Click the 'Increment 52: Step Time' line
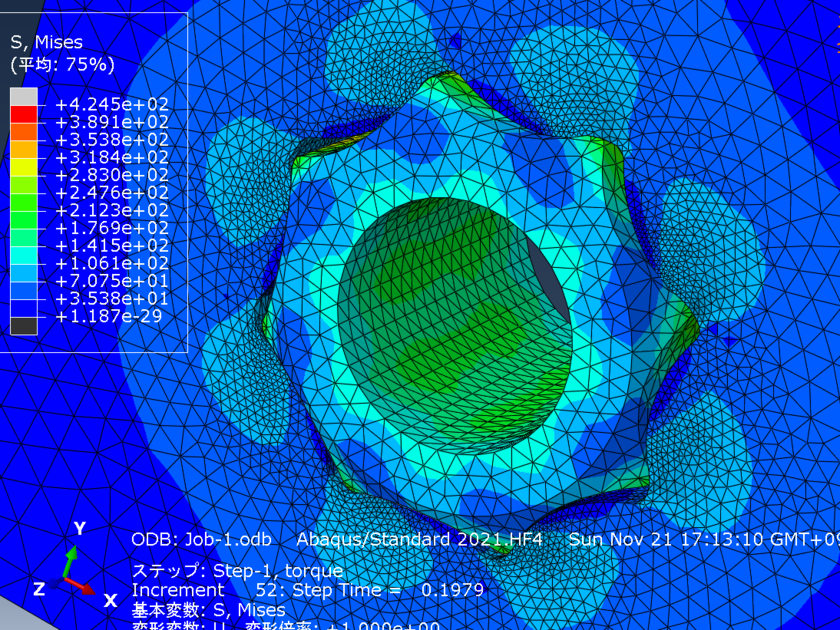 [x=308, y=590]
